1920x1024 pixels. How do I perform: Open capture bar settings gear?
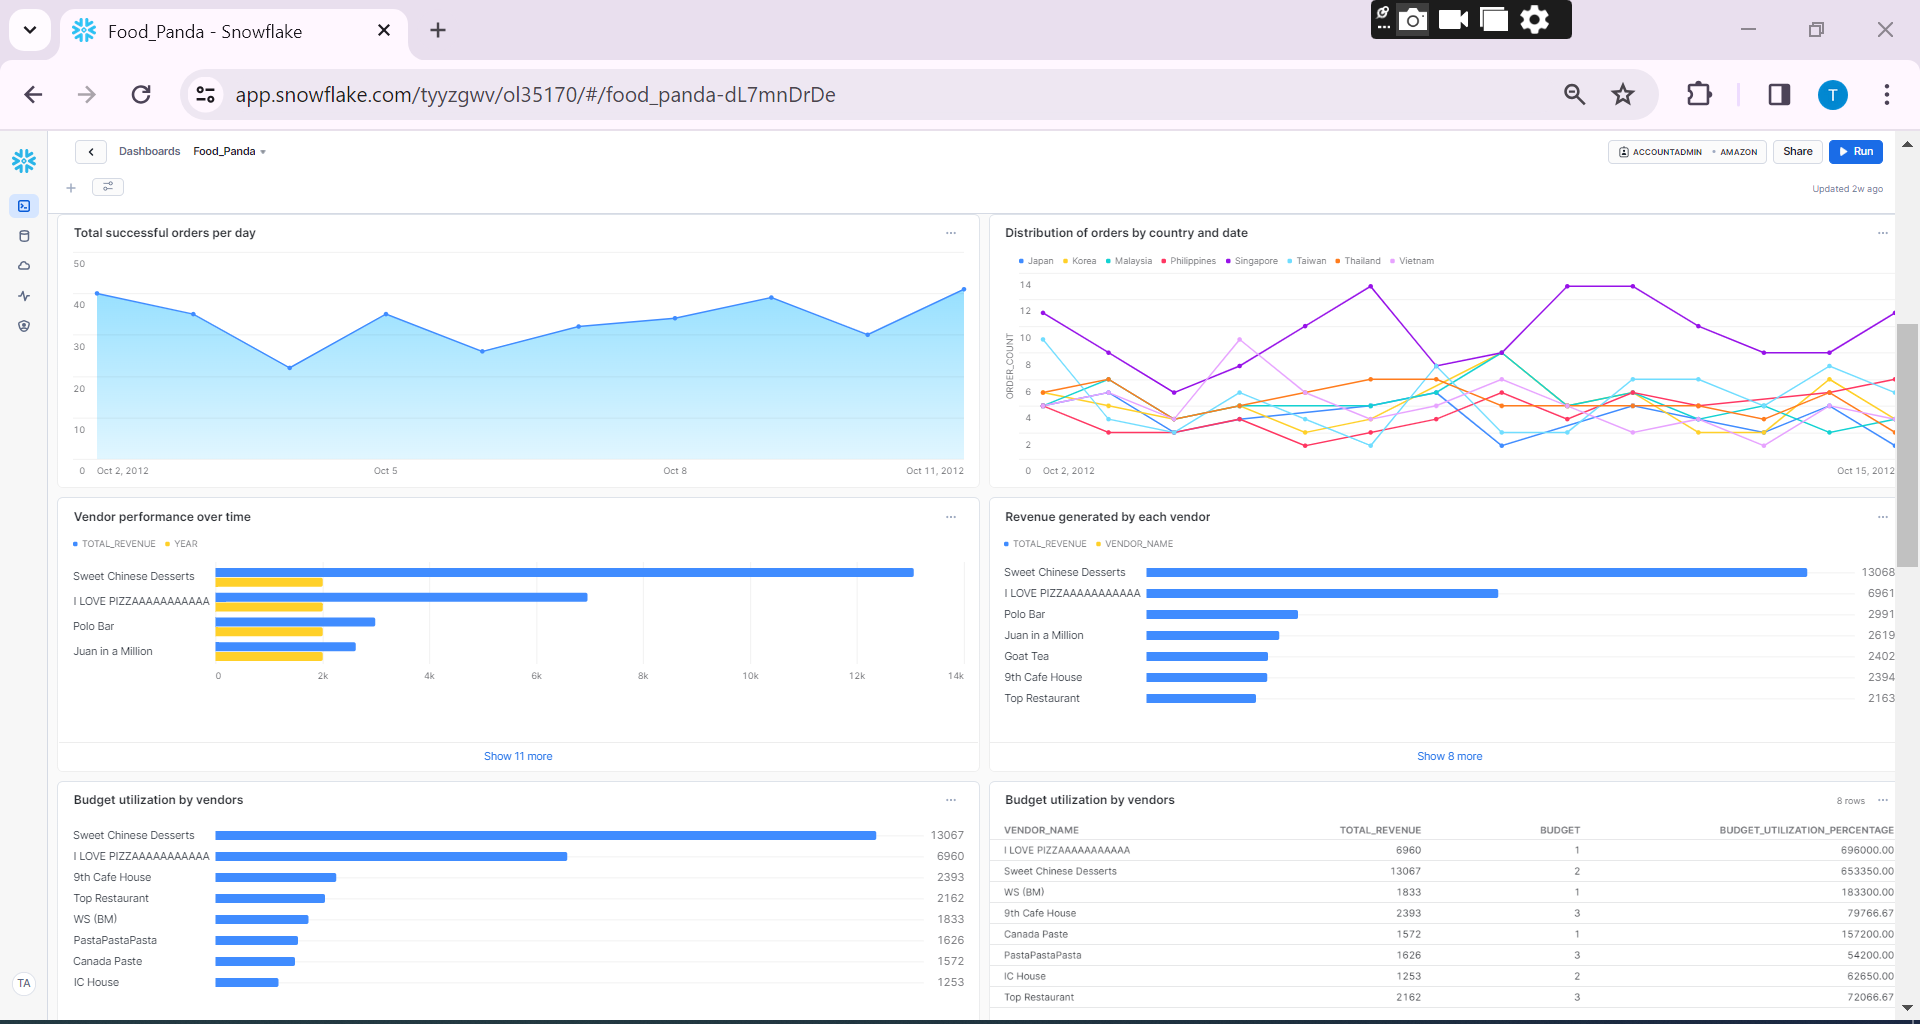point(1534,19)
